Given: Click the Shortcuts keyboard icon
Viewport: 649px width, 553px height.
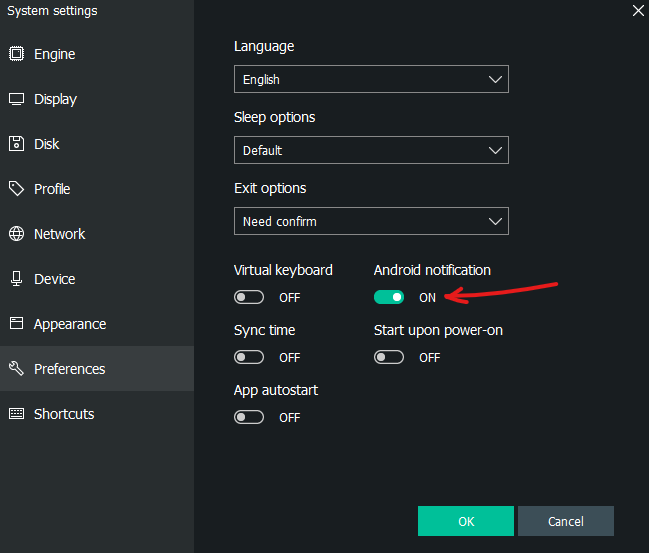Looking at the screenshot, I should point(17,414).
